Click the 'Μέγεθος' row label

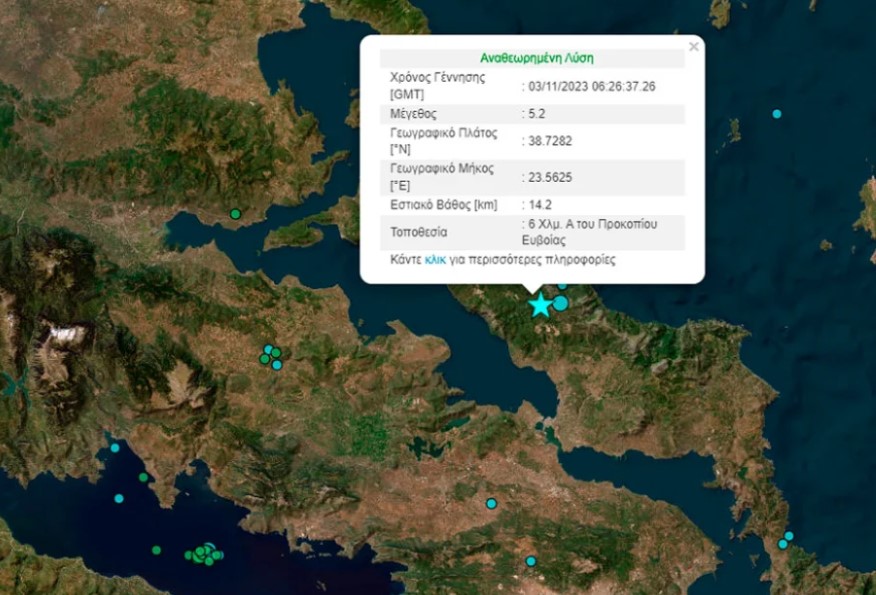pos(413,114)
